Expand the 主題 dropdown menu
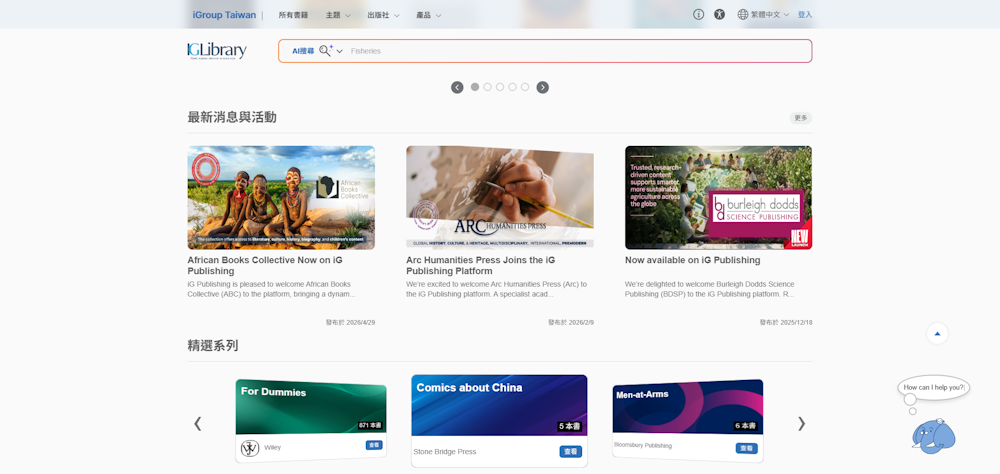Screen dimensions: 1000x474 [338, 15]
